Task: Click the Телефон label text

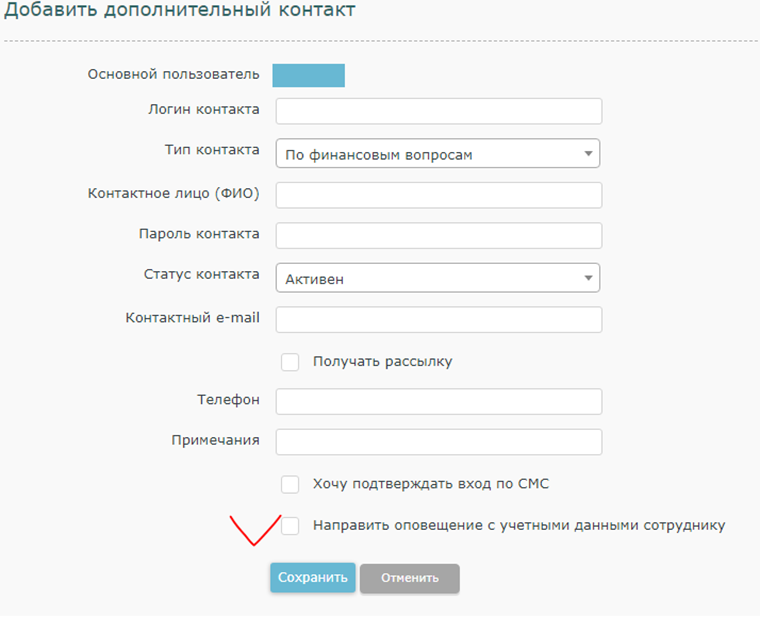Action: click(x=228, y=400)
